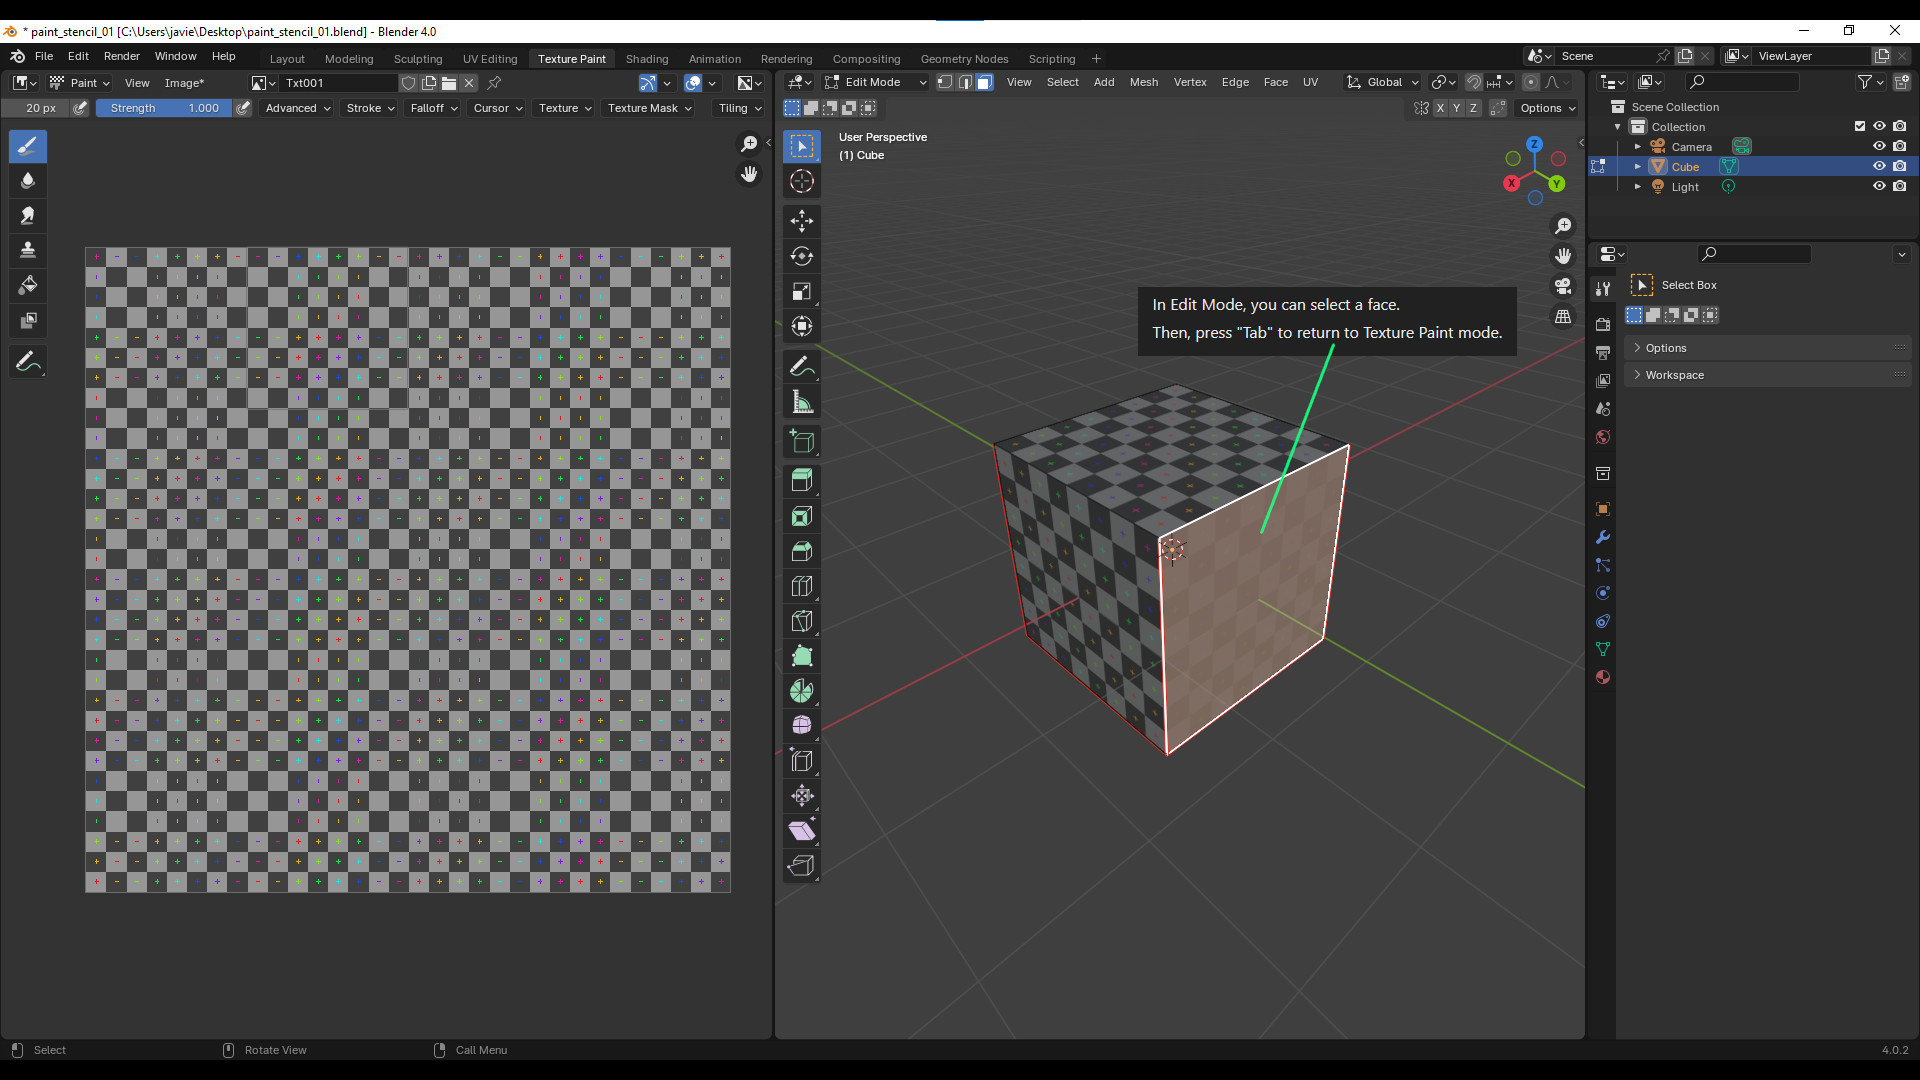Select the Rotate tool in viewport

point(802,256)
